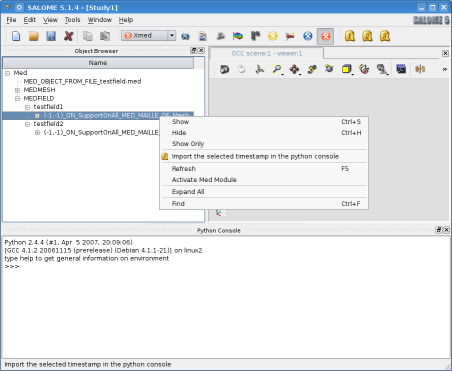
Task: Choose Find in the context menu
Action: [264, 204]
